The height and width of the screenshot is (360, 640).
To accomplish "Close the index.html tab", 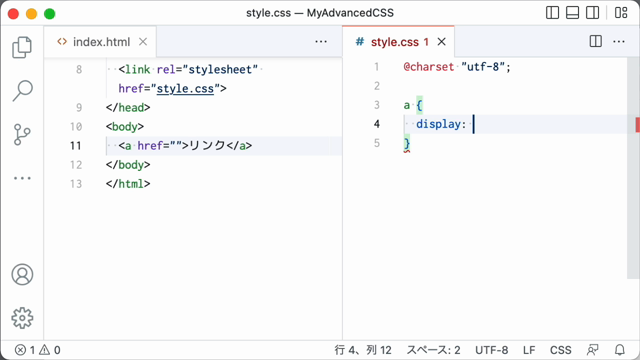I will pos(143,42).
